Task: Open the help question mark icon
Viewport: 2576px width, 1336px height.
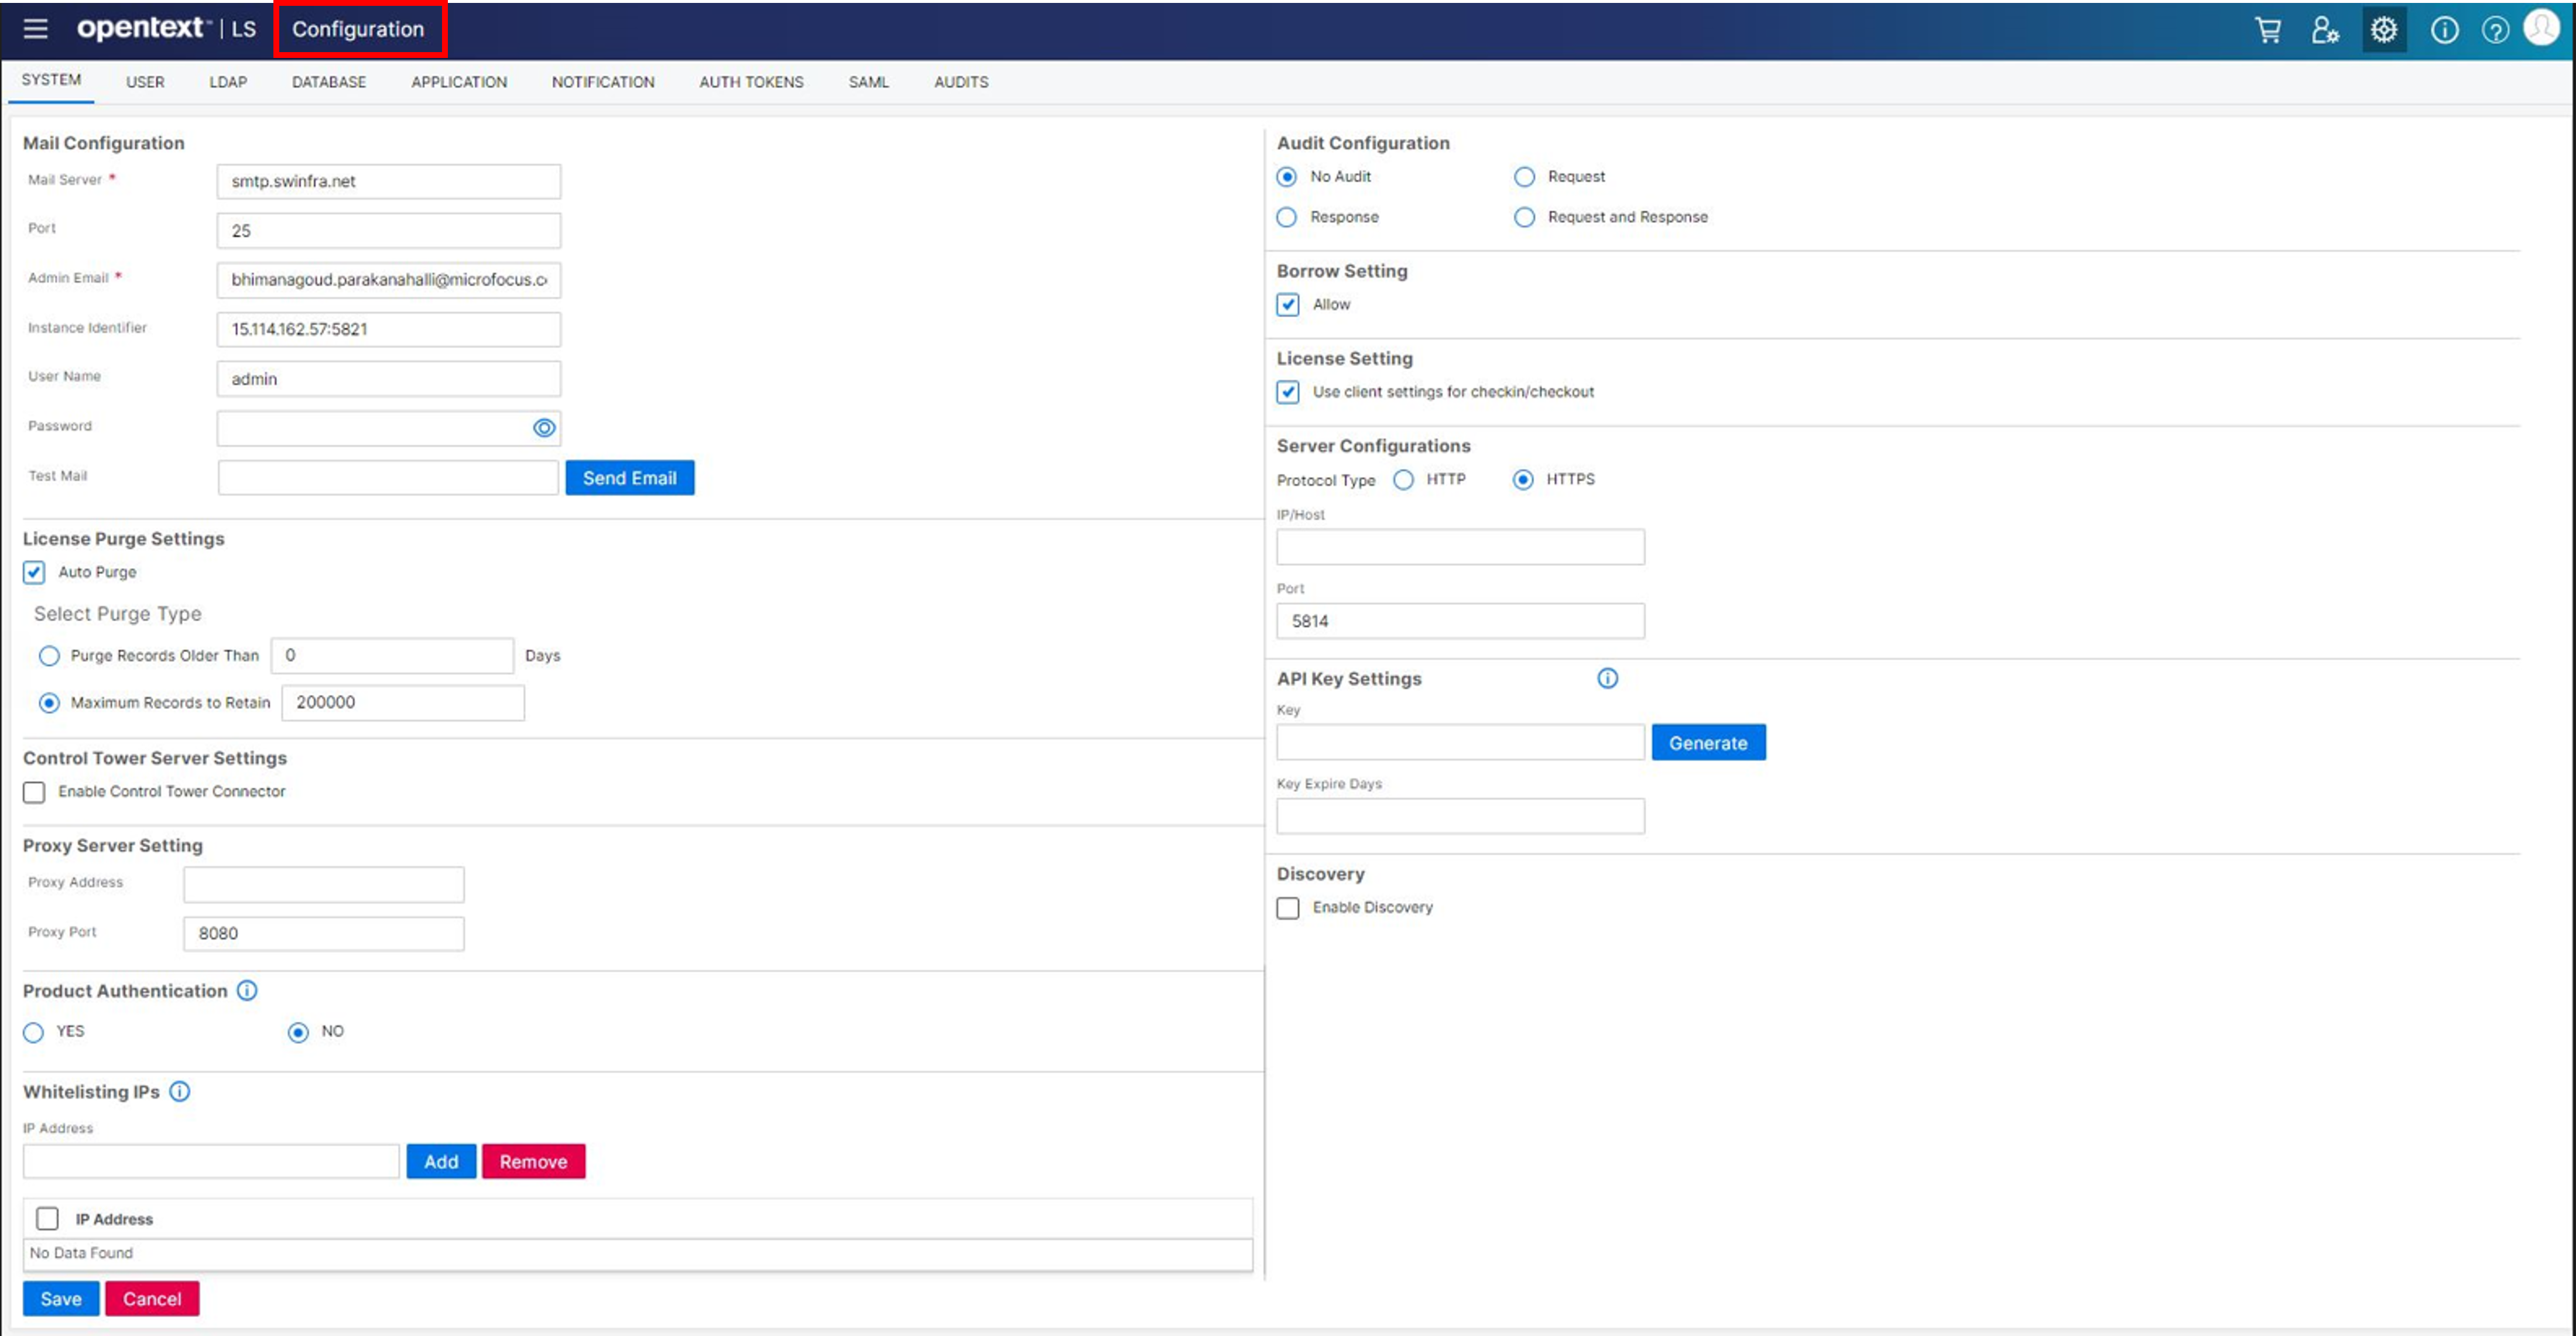Action: [x=2496, y=30]
